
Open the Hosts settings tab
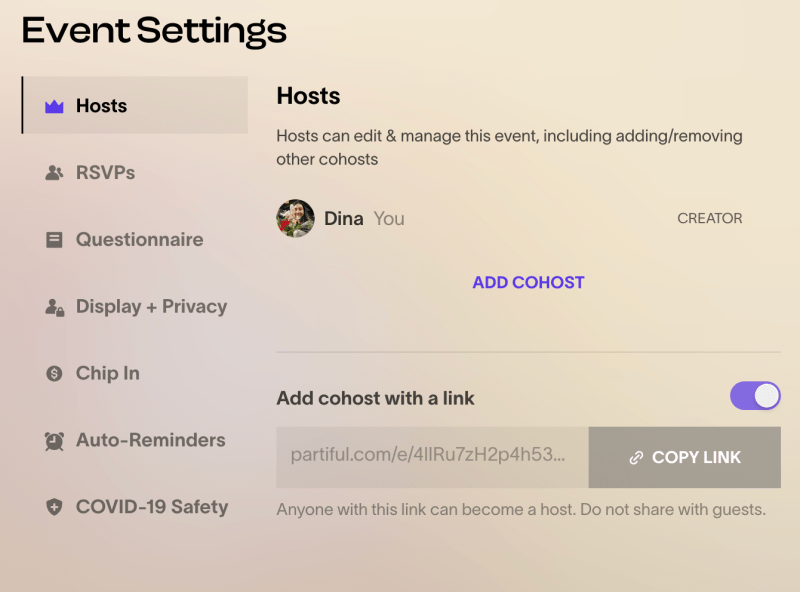coord(135,105)
